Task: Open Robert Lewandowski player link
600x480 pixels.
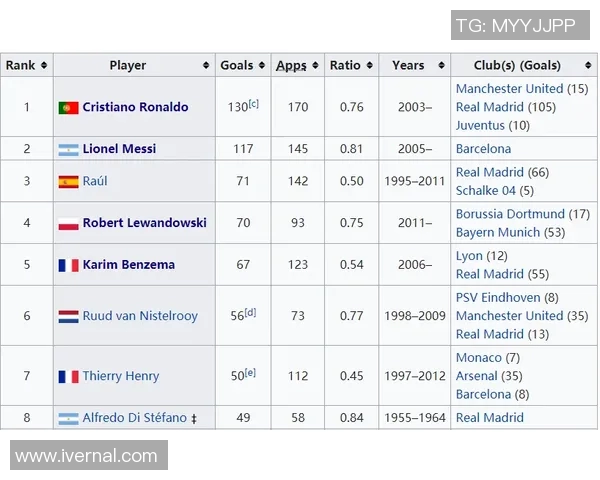Action: (144, 223)
